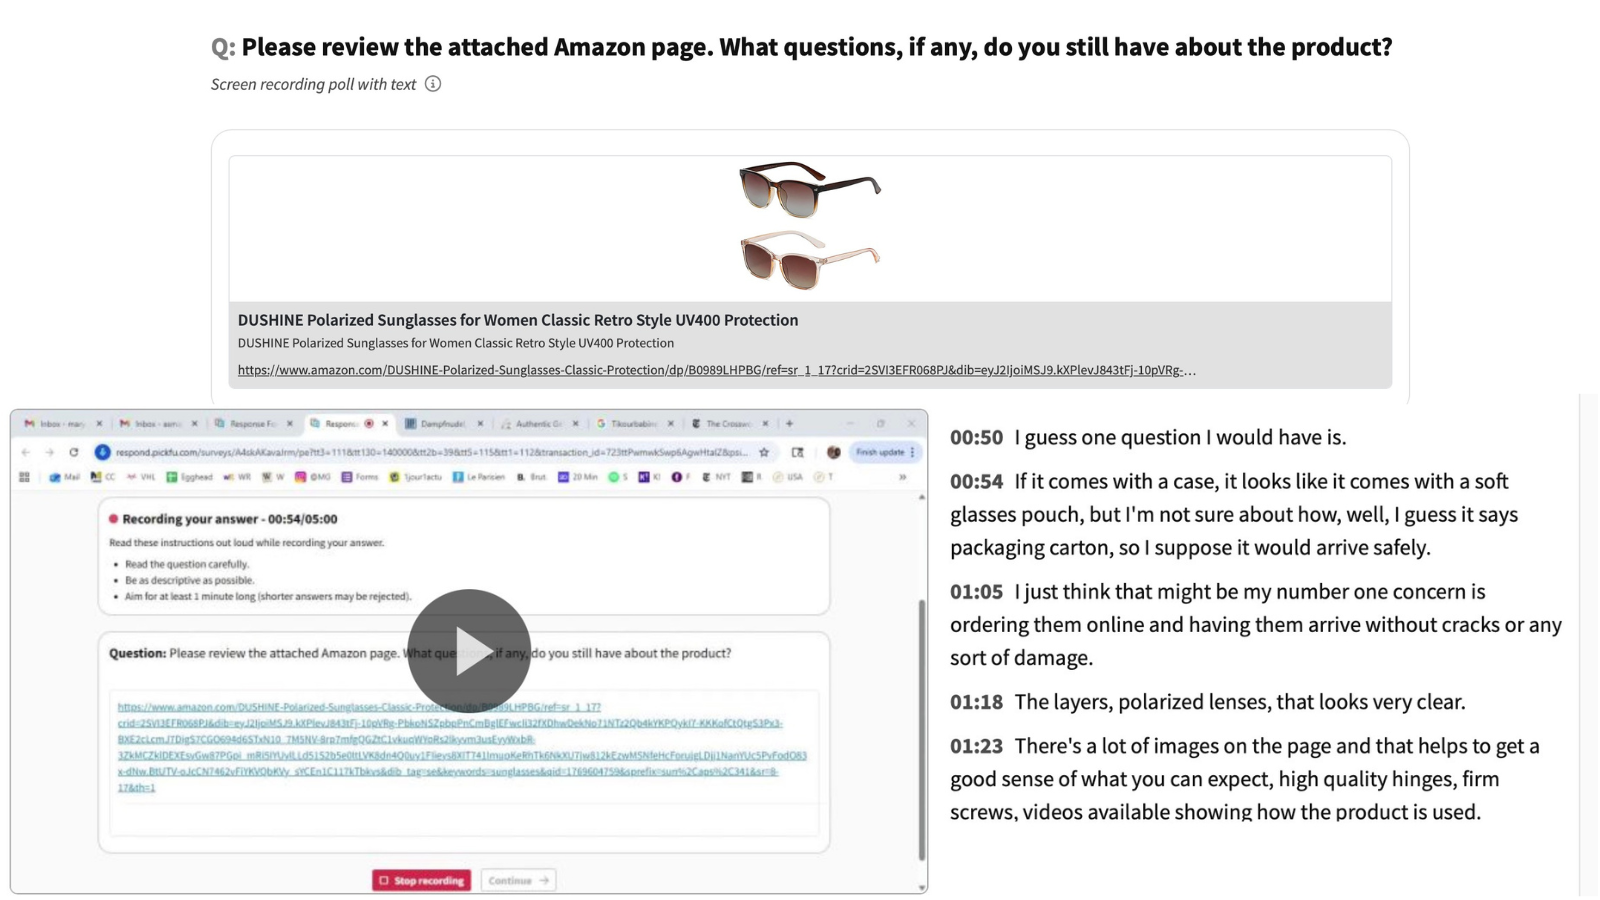Click the apps grid icon in recorded bookmarks bar
The height and width of the screenshot is (900, 1600).
tap(24, 477)
